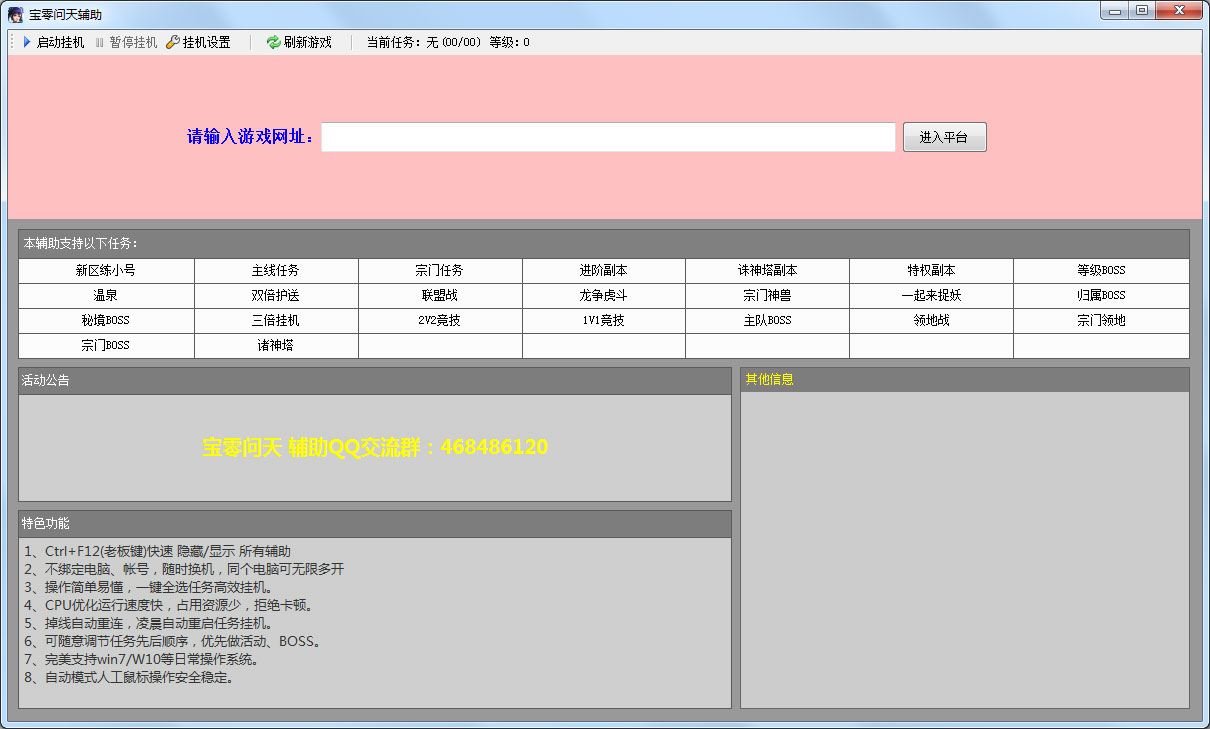Click feature line 6 about 任务先后顺序
1210x729 pixels.
[174, 642]
